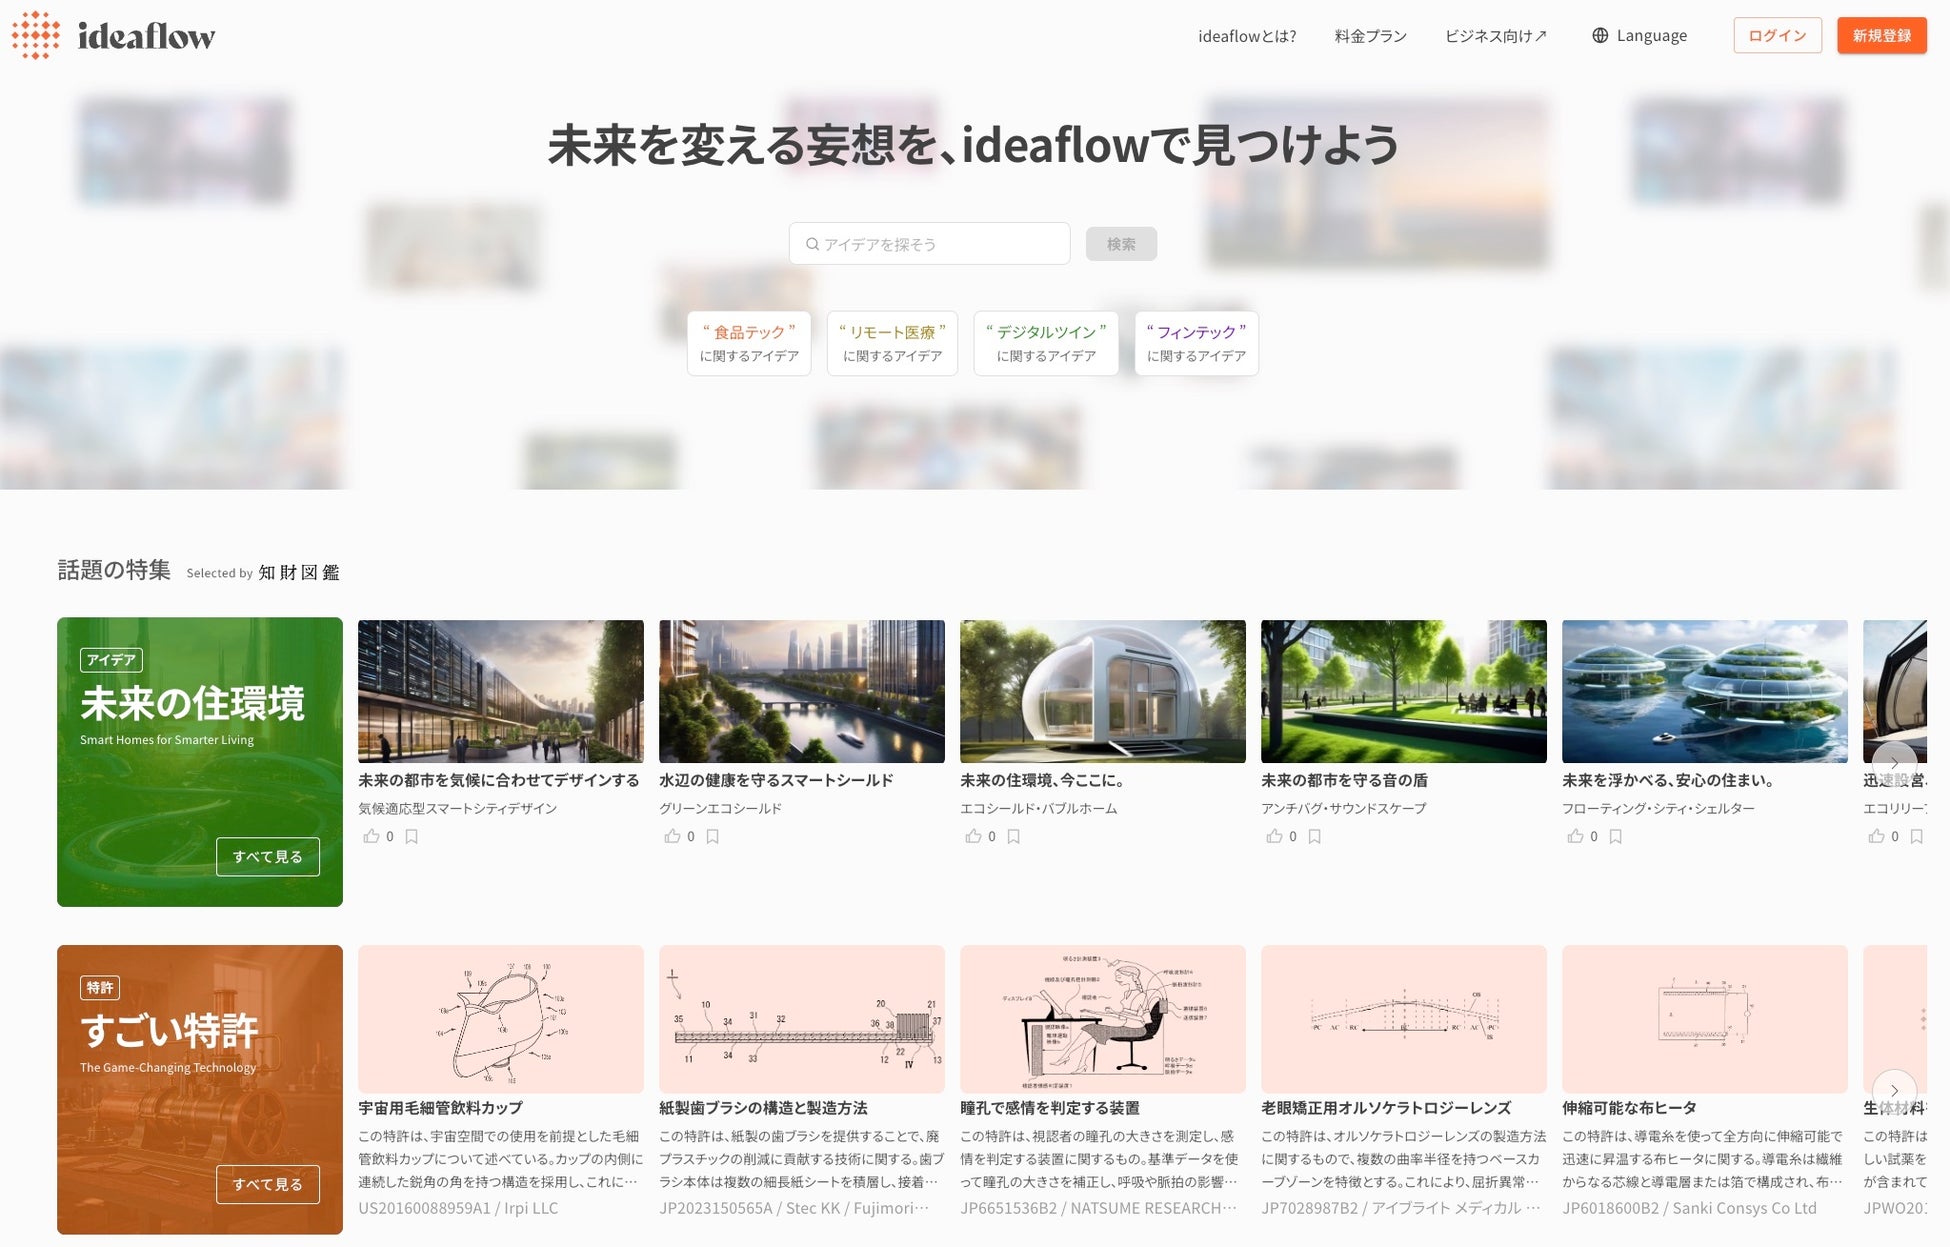Like the エコシールド・バブルホーム idea
This screenshot has height=1247, width=1950.
click(973, 836)
